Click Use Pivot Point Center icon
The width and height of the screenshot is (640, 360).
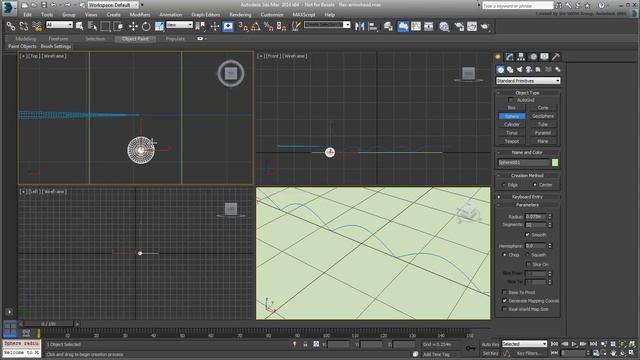(x=200, y=26)
